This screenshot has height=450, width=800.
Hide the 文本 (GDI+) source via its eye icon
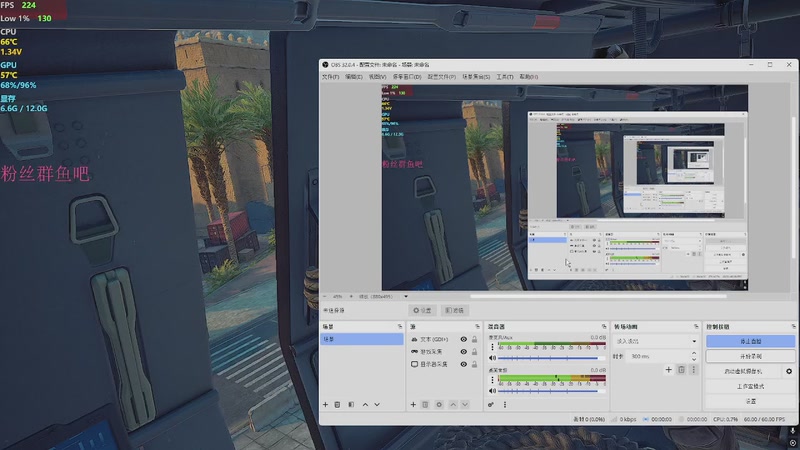[x=463, y=339]
